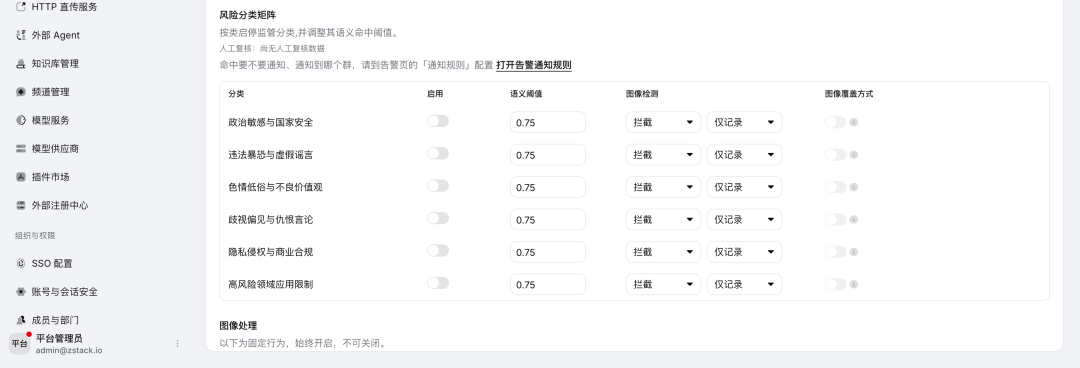Open 拦截 dropdown in 高风险领域应用限制 row

(x=663, y=284)
